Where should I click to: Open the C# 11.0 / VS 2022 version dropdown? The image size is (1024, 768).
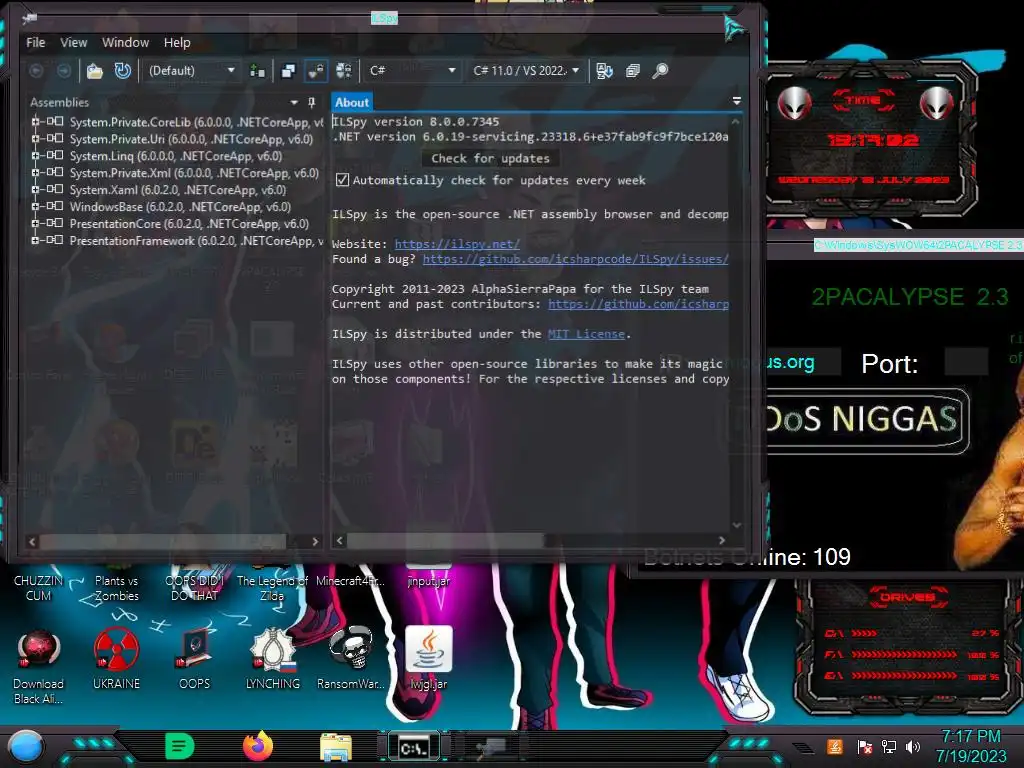coord(526,71)
